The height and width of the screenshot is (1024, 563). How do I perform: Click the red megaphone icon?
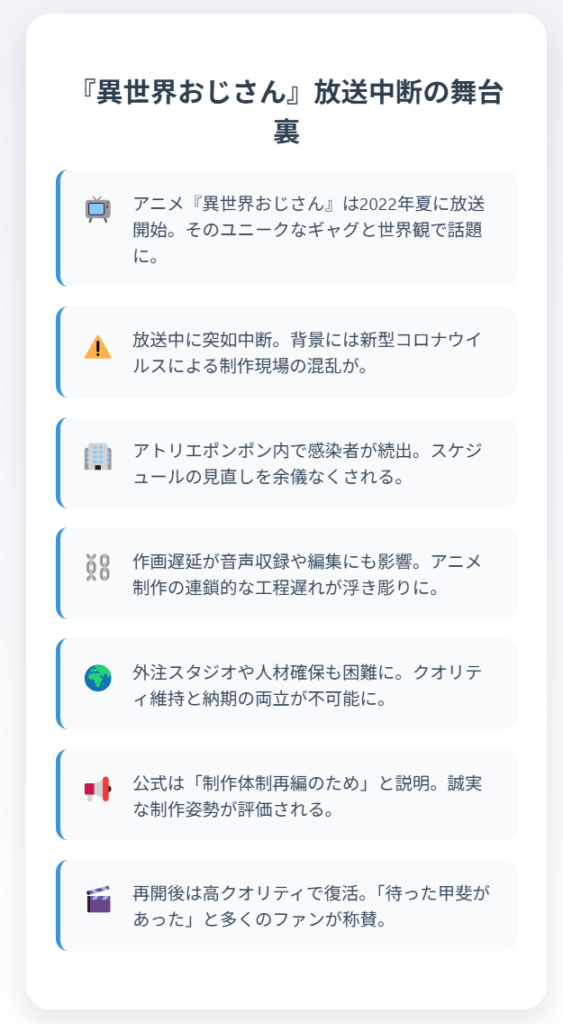tap(98, 789)
